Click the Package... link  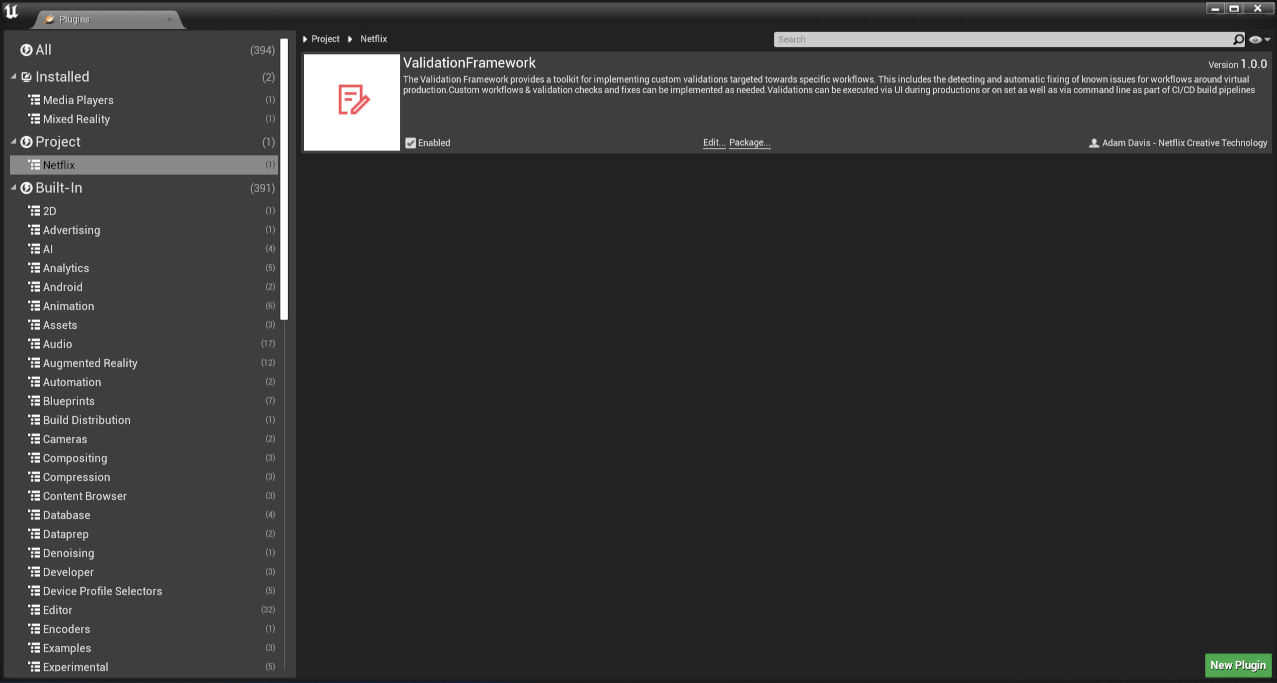750,143
